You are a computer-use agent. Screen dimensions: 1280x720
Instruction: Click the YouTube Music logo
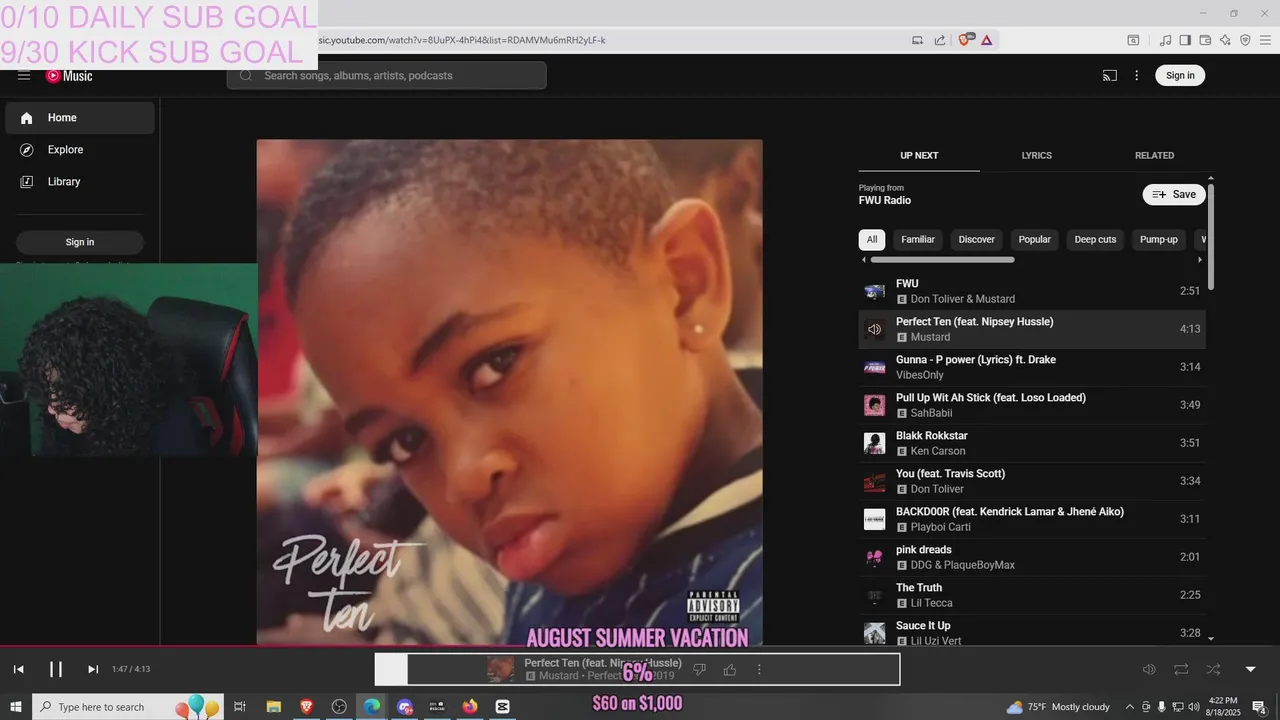pyautogui.click(x=69, y=76)
